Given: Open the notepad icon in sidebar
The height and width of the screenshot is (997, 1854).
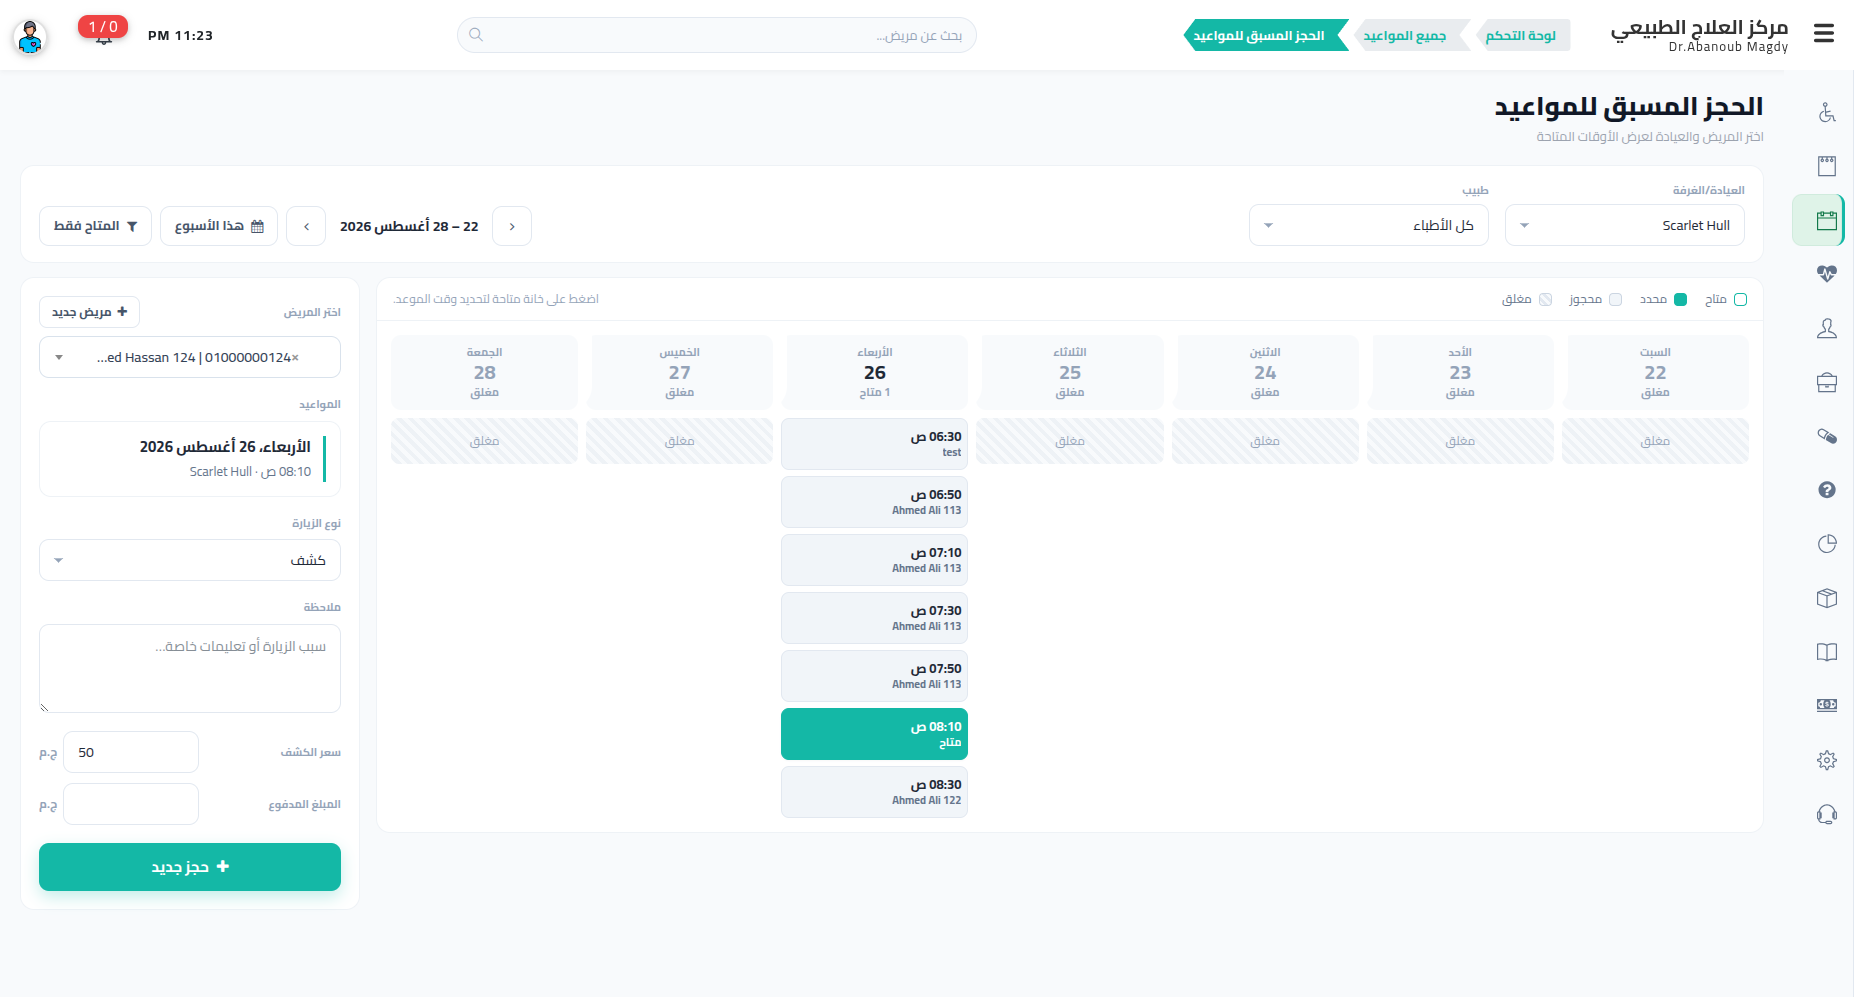Looking at the screenshot, I should 1827,166.
